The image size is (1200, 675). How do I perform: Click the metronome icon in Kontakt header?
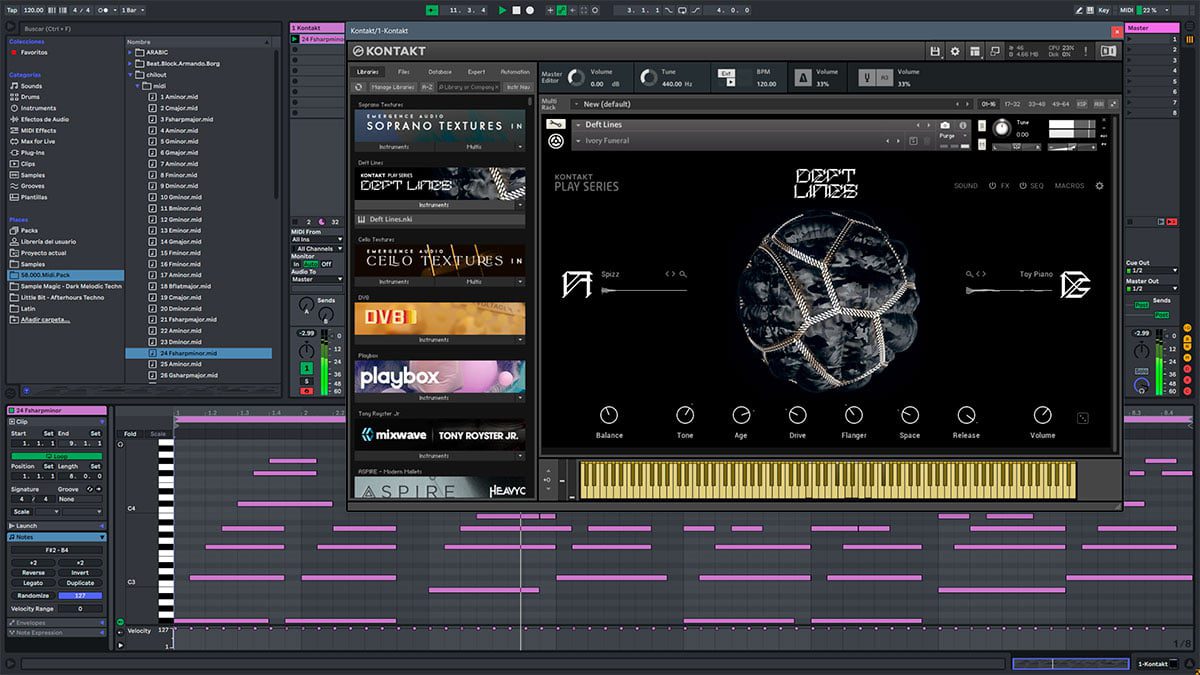click(803, 77)
